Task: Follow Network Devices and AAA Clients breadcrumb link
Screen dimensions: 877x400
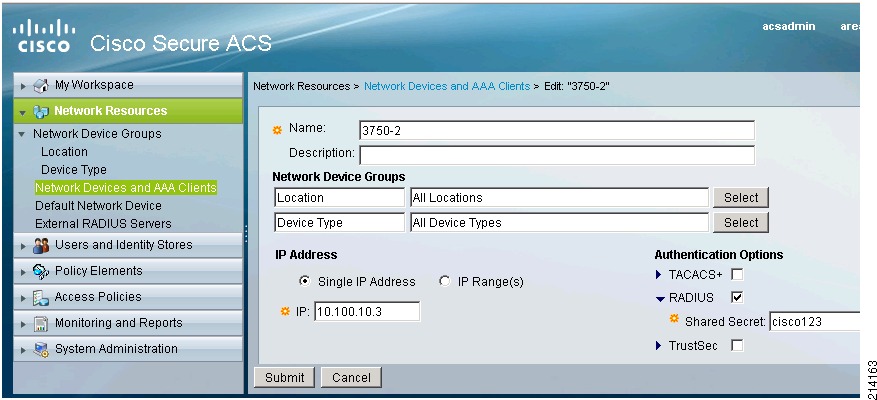Action: [x=447, y=86]
